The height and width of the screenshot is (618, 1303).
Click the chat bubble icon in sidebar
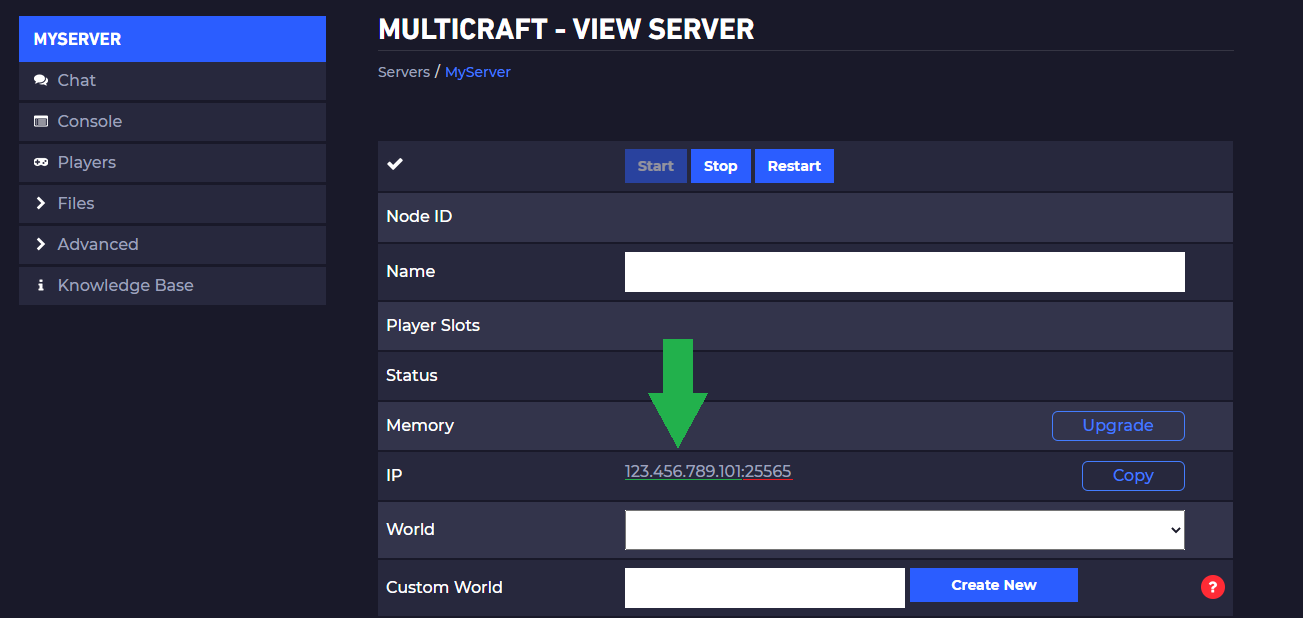tap(41, 80)
